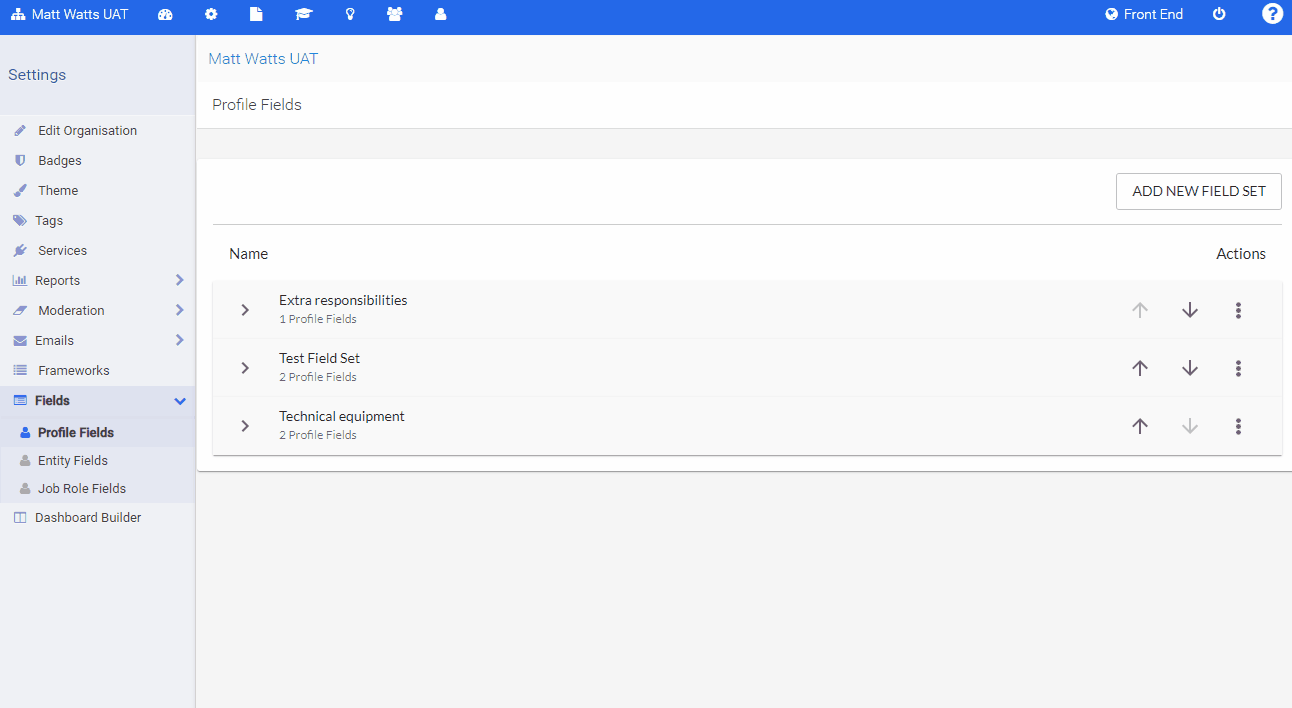Click "2 Profile Fields" under Test Field Set
The height and width of the screenshot is (708, 1292).
click(x=318, y=377)
